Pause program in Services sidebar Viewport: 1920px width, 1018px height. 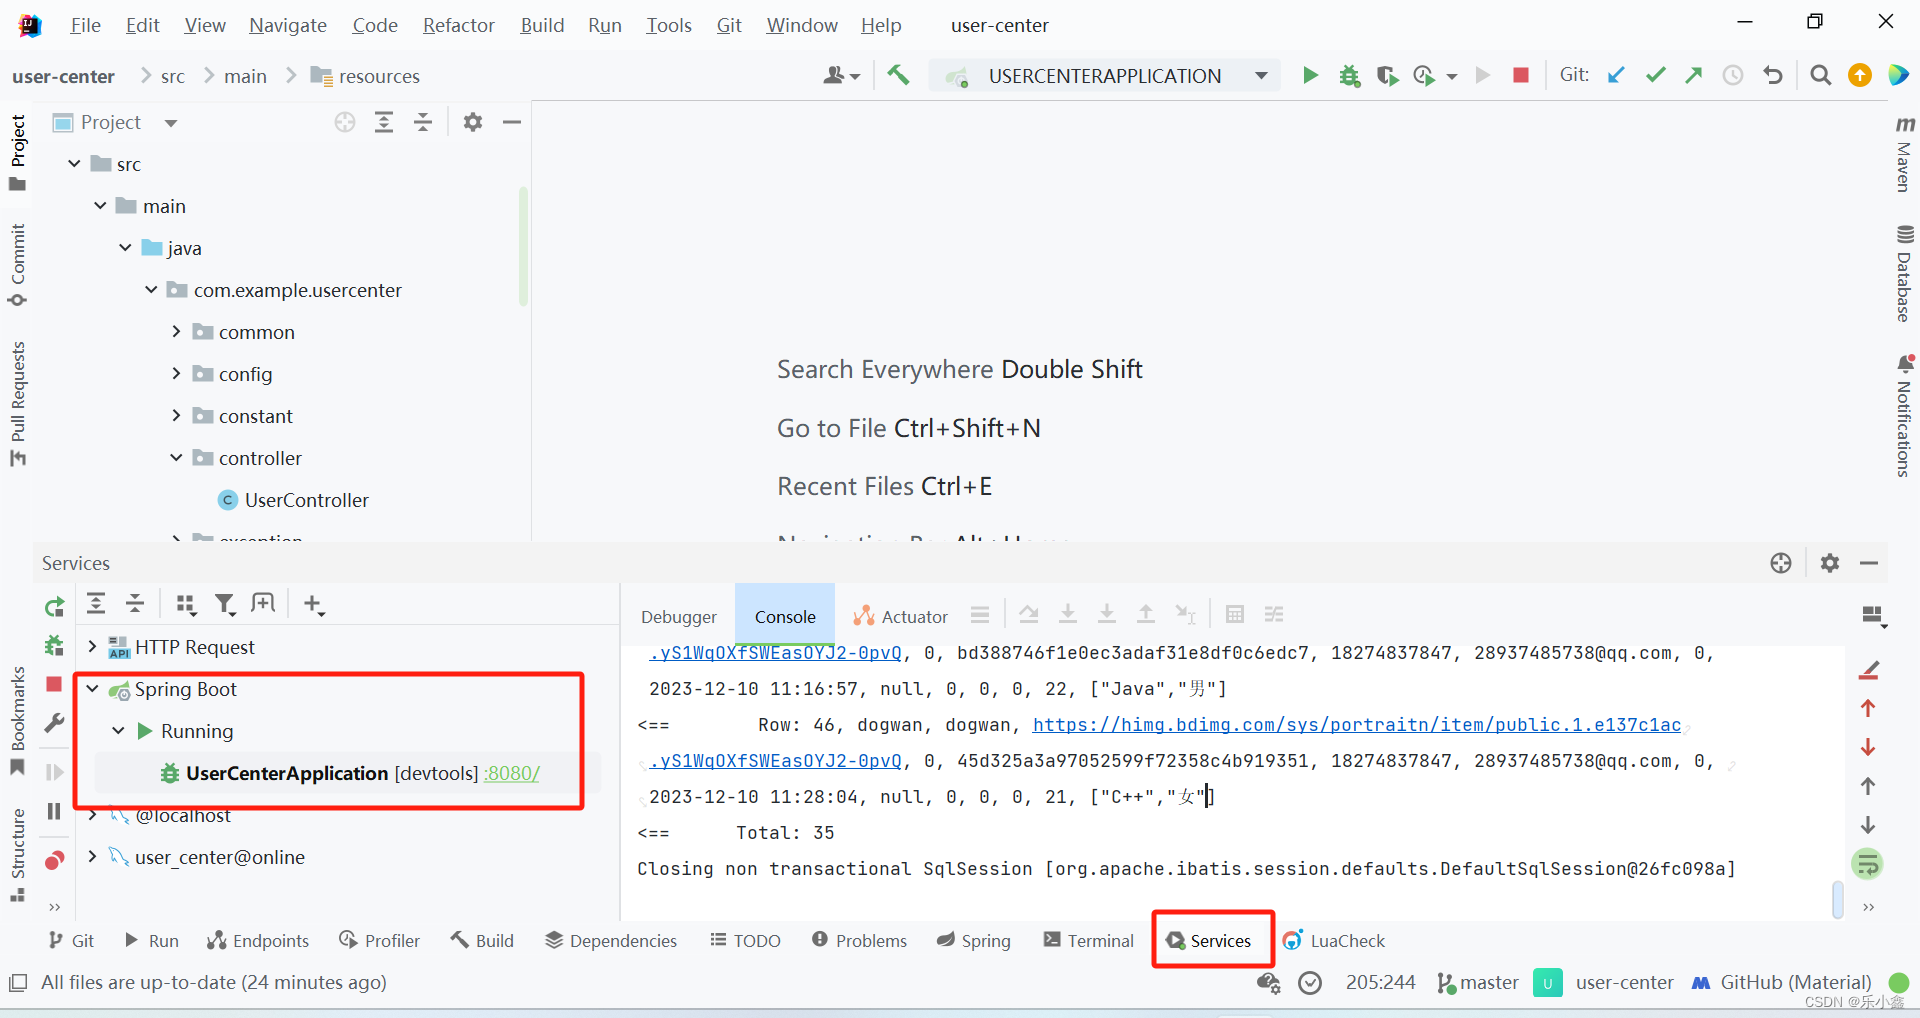pyautogui.click(x=54, y=811)
